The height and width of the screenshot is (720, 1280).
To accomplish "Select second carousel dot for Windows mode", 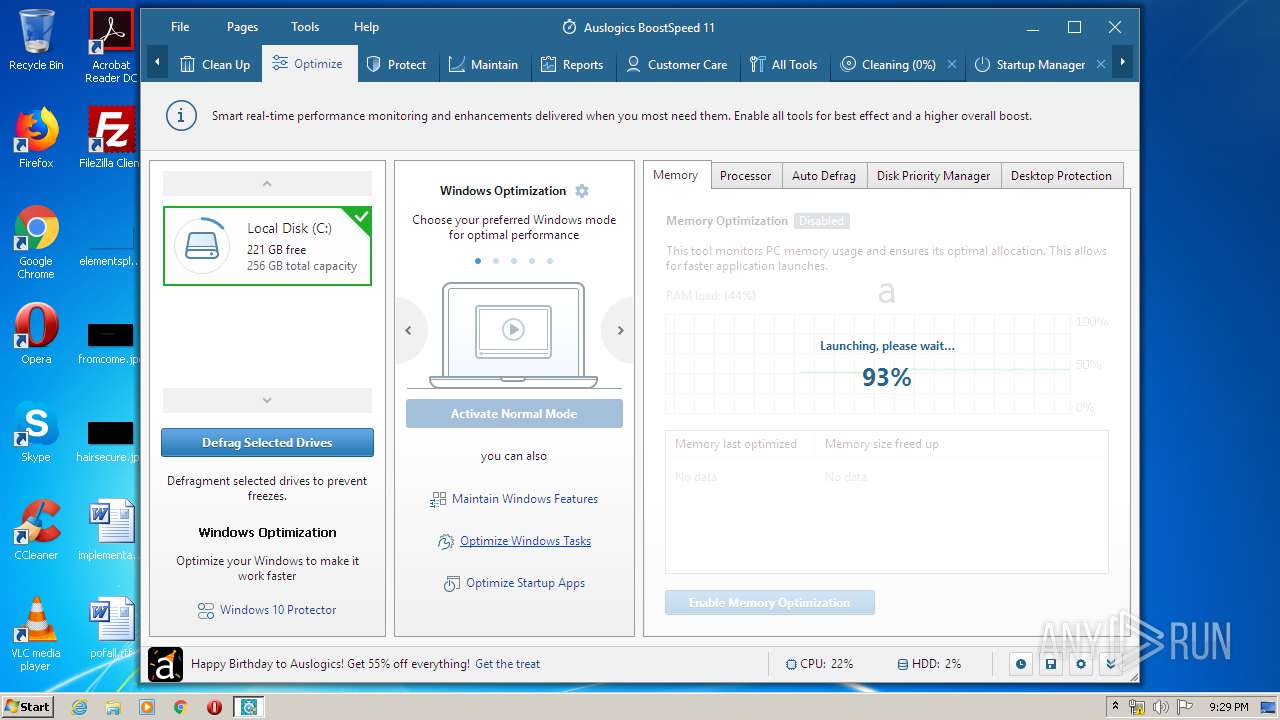I will click(x=496, y=261).
